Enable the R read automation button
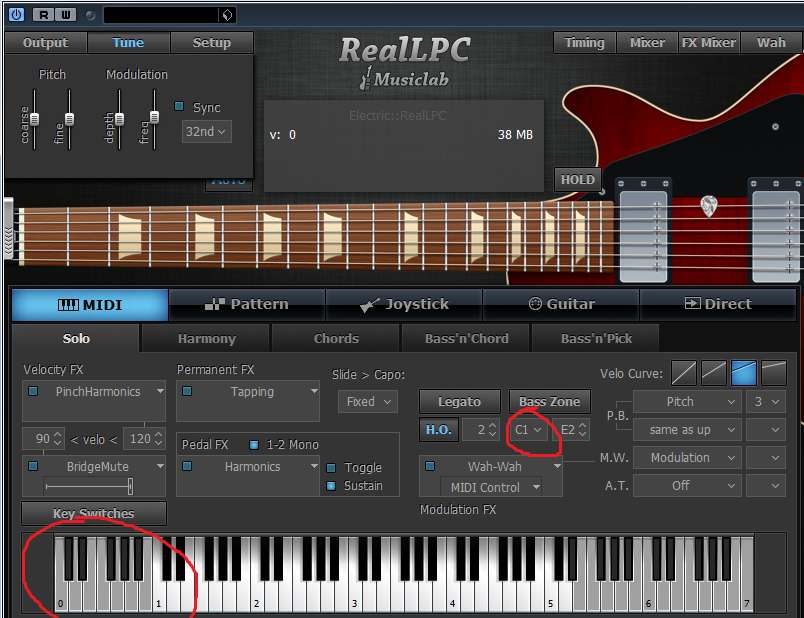Viewport: 804px width, 618px height. pyautogui.click(x=43, y=15)
